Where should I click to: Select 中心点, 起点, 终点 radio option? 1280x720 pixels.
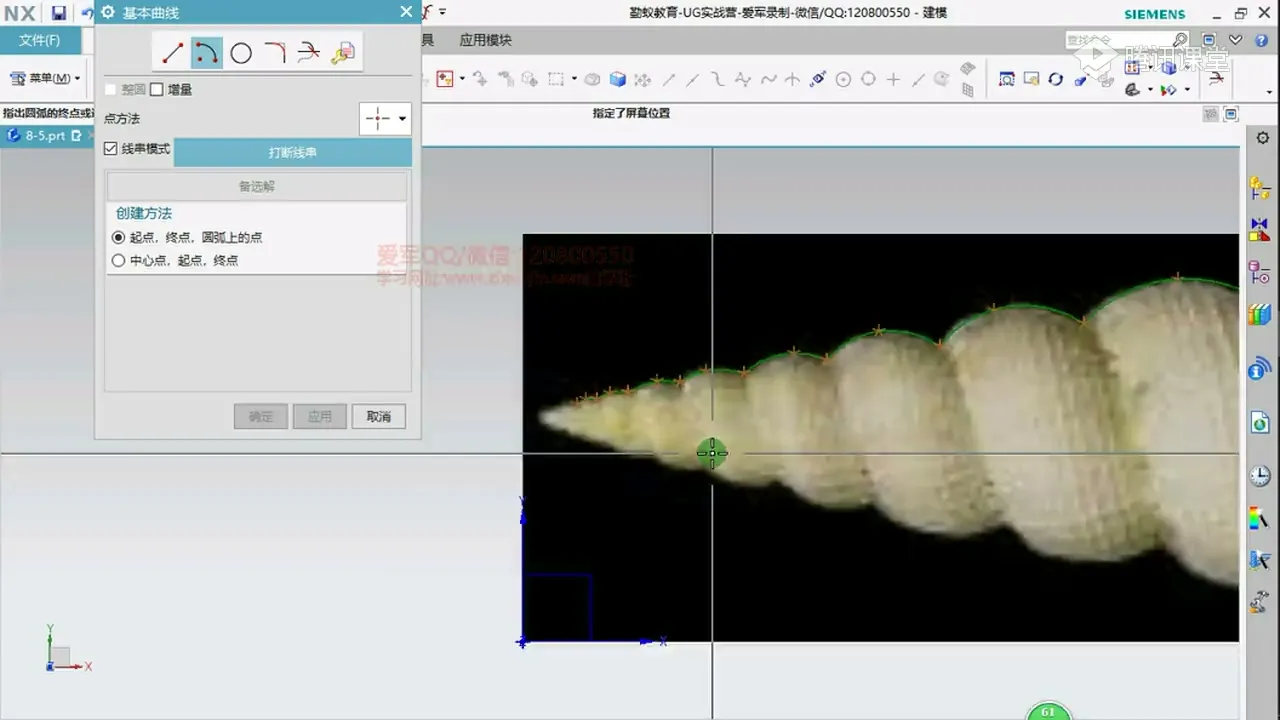[x=119, y=261]
